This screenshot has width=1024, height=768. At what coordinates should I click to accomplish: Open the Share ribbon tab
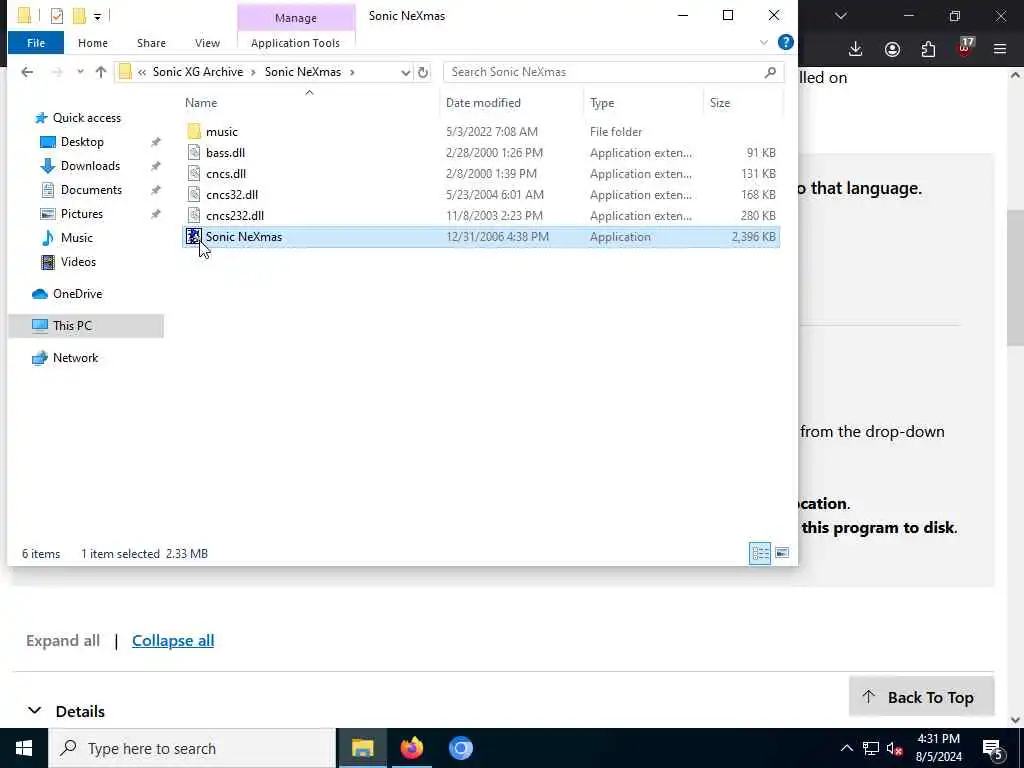point(151,43)
